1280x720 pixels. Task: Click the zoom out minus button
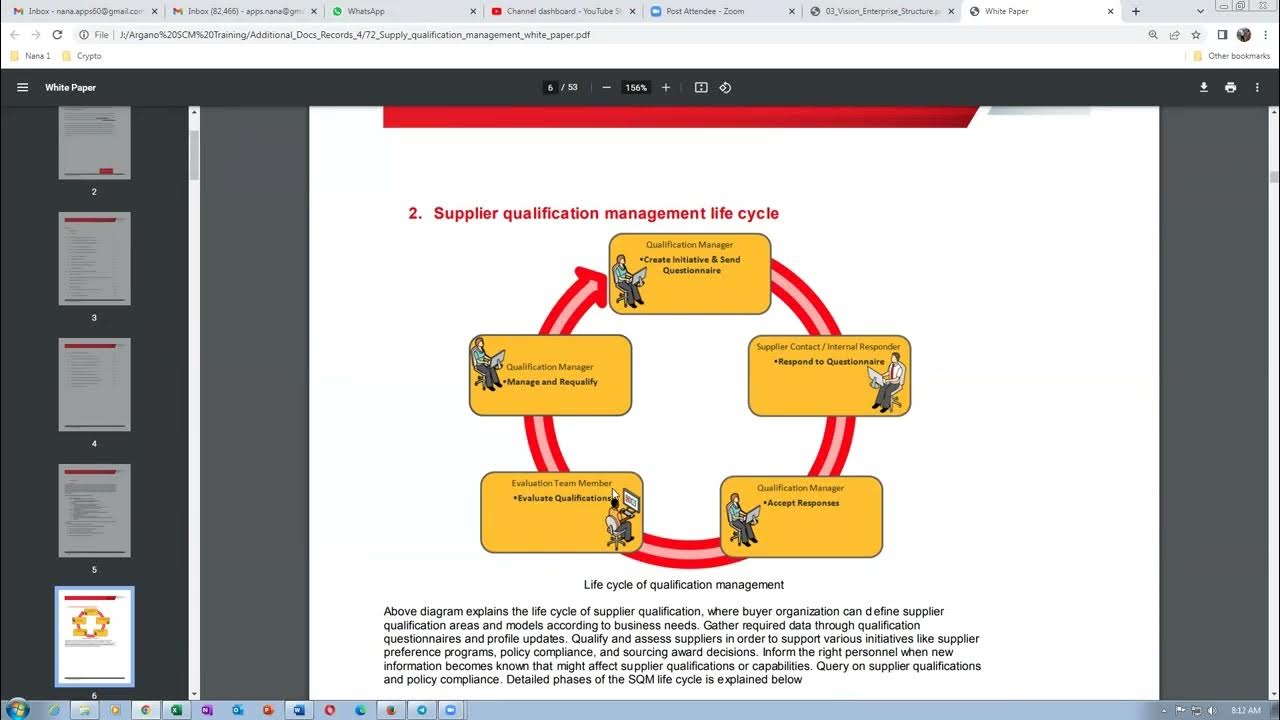tap(606, 87)
